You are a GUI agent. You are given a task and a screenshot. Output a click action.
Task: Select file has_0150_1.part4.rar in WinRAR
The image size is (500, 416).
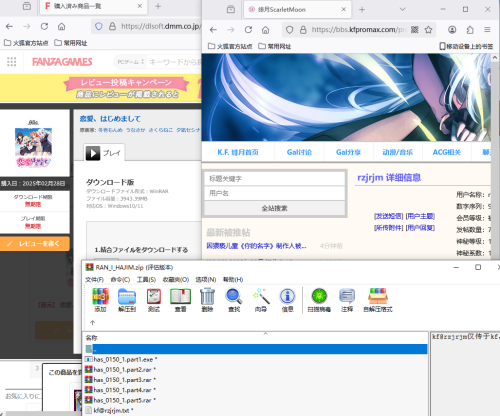click(x=120, y=390)
